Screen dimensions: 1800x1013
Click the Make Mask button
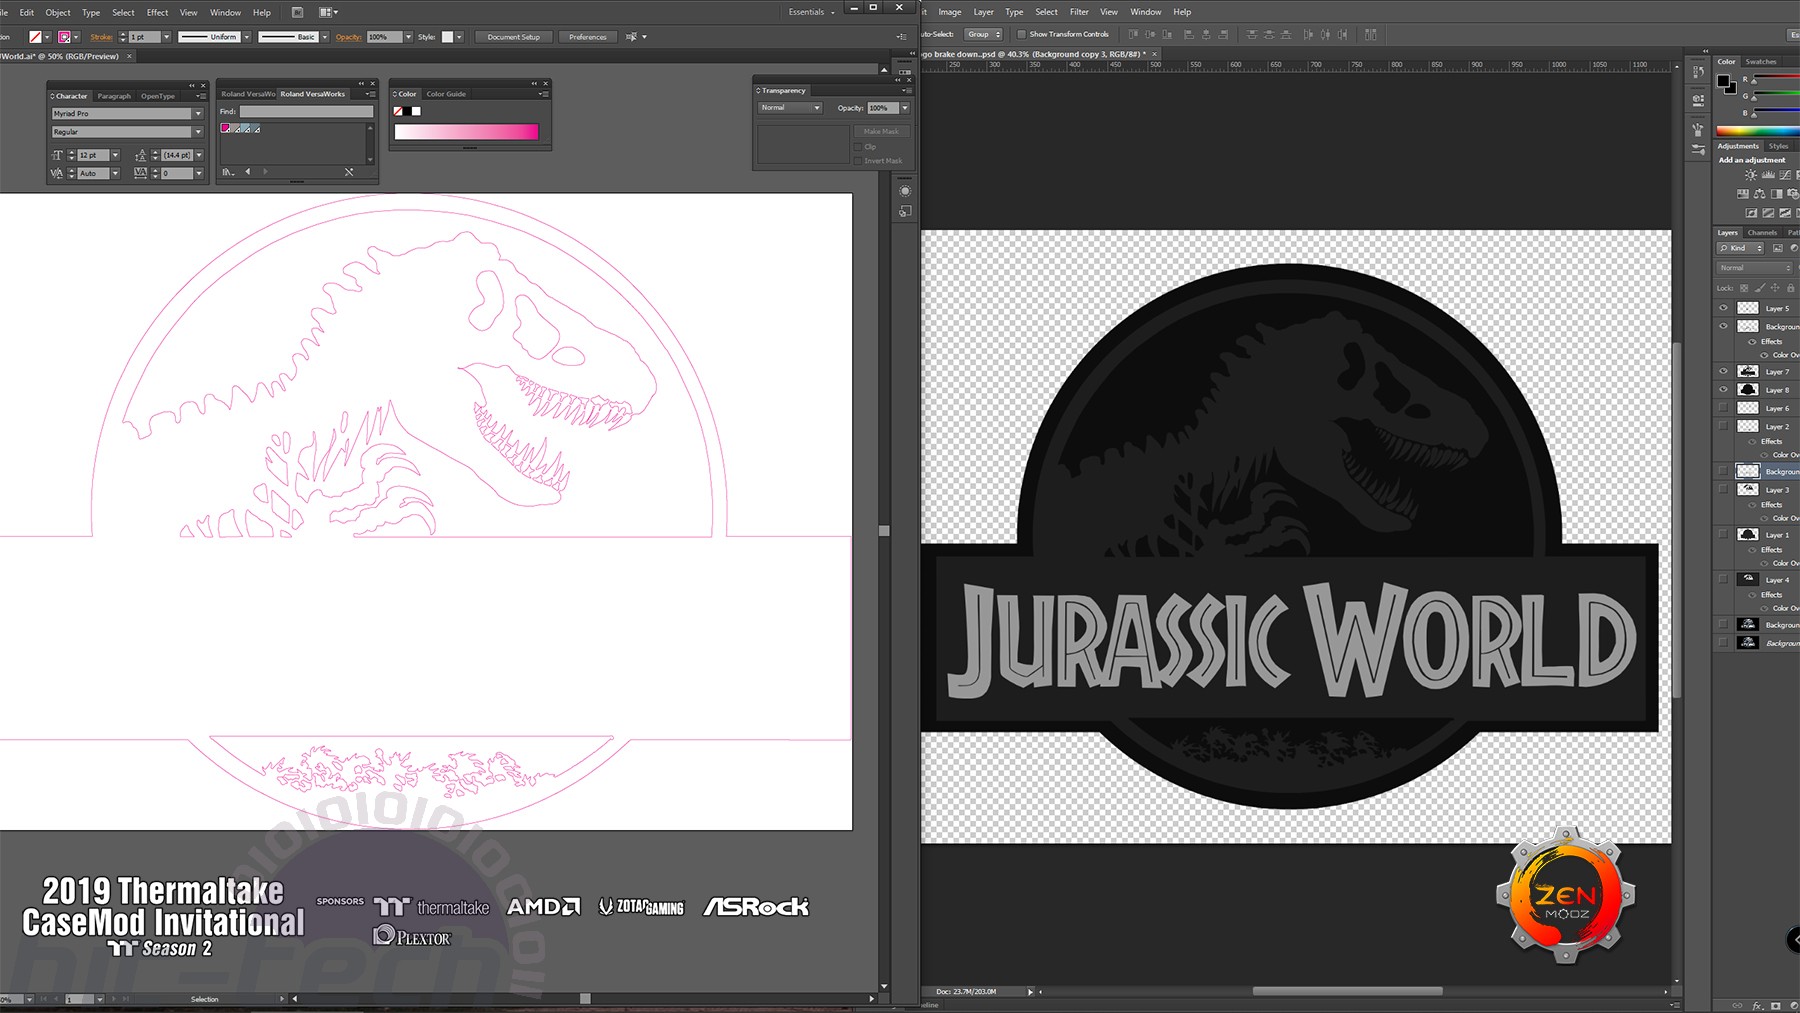tap(881, 131)
